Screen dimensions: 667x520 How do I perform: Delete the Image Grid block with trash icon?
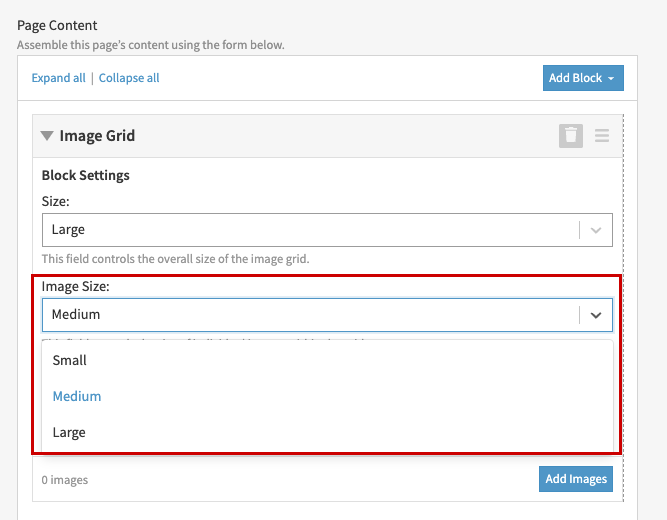tap(570, 136)
